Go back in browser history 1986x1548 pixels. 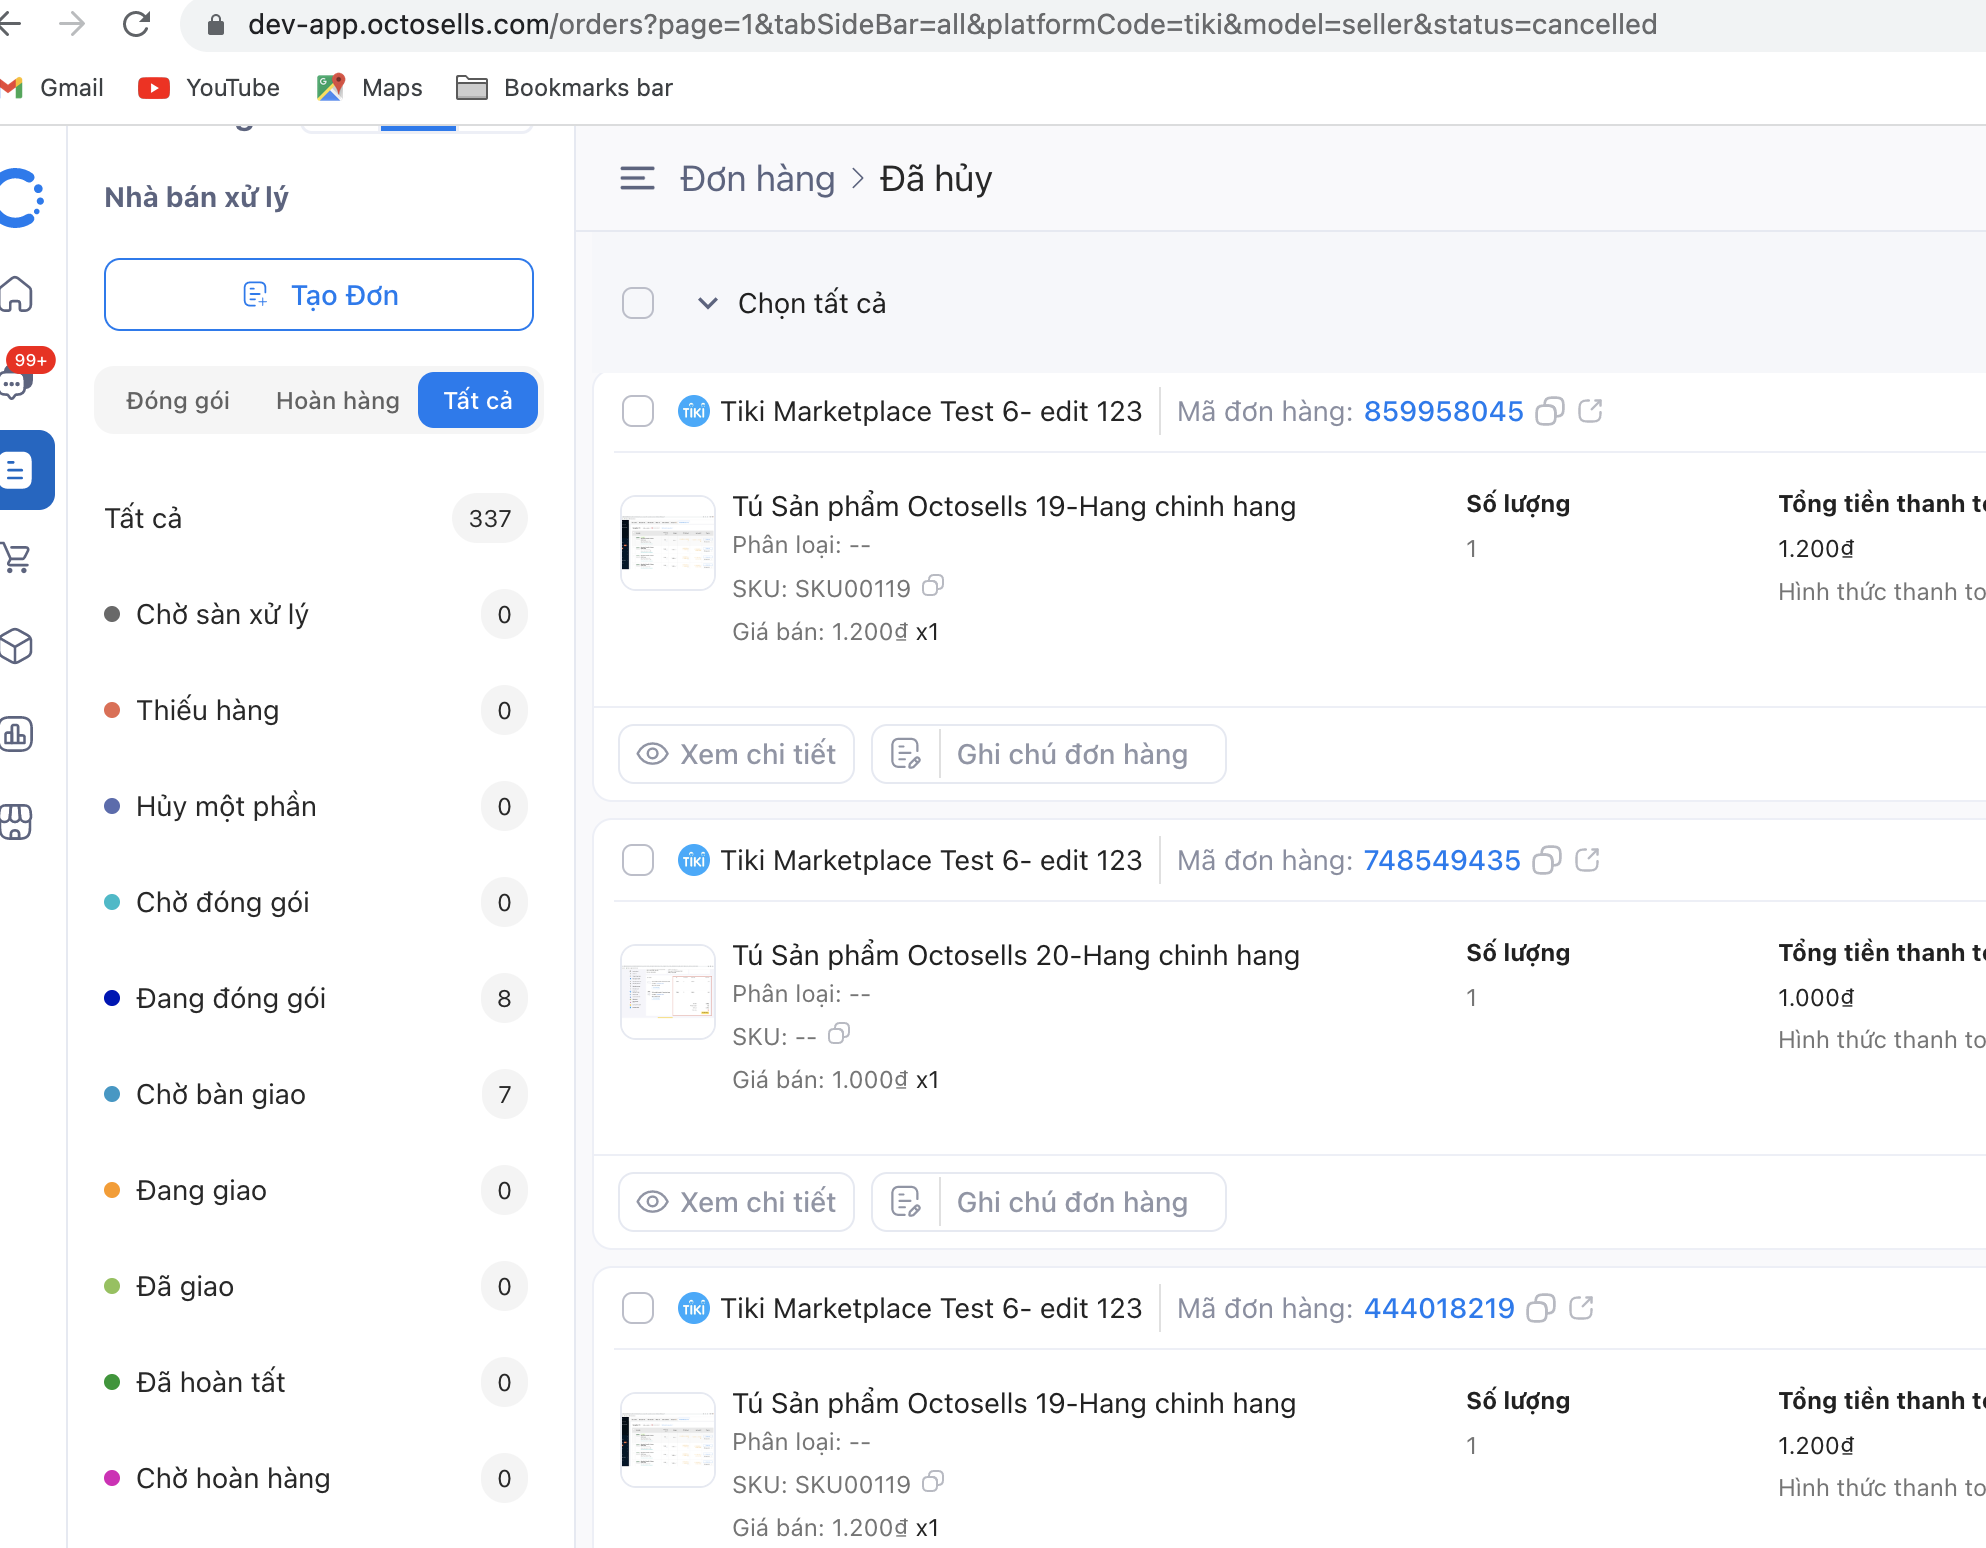click(10, 24)
